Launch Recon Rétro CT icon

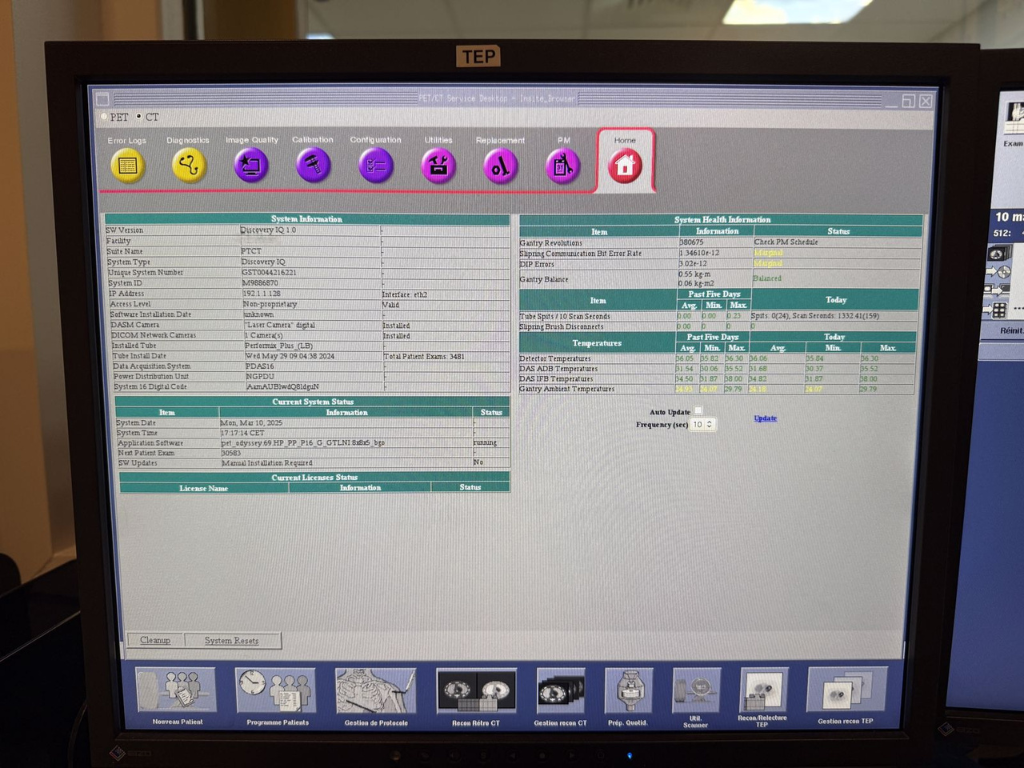tap(476, 691)
